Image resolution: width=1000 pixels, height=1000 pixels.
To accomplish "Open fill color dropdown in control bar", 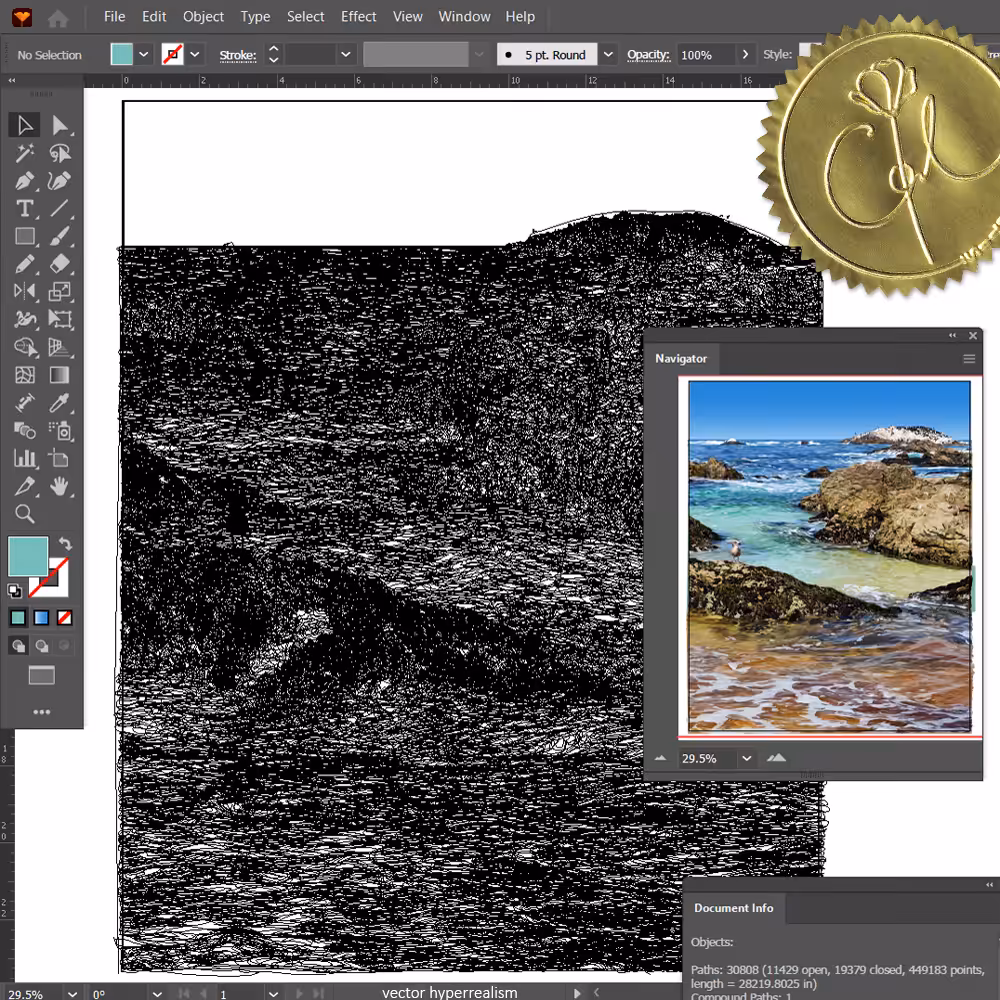I will [x=143, y=55].
